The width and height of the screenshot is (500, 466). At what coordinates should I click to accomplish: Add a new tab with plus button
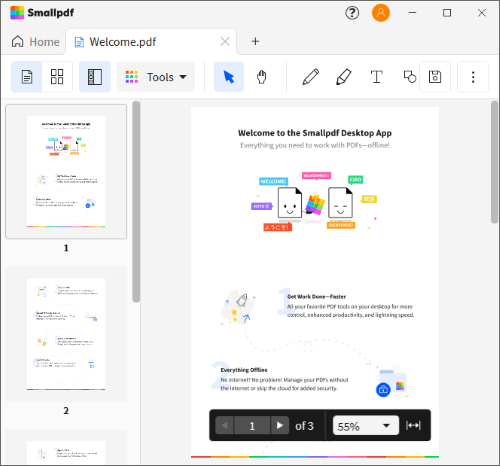255,41
